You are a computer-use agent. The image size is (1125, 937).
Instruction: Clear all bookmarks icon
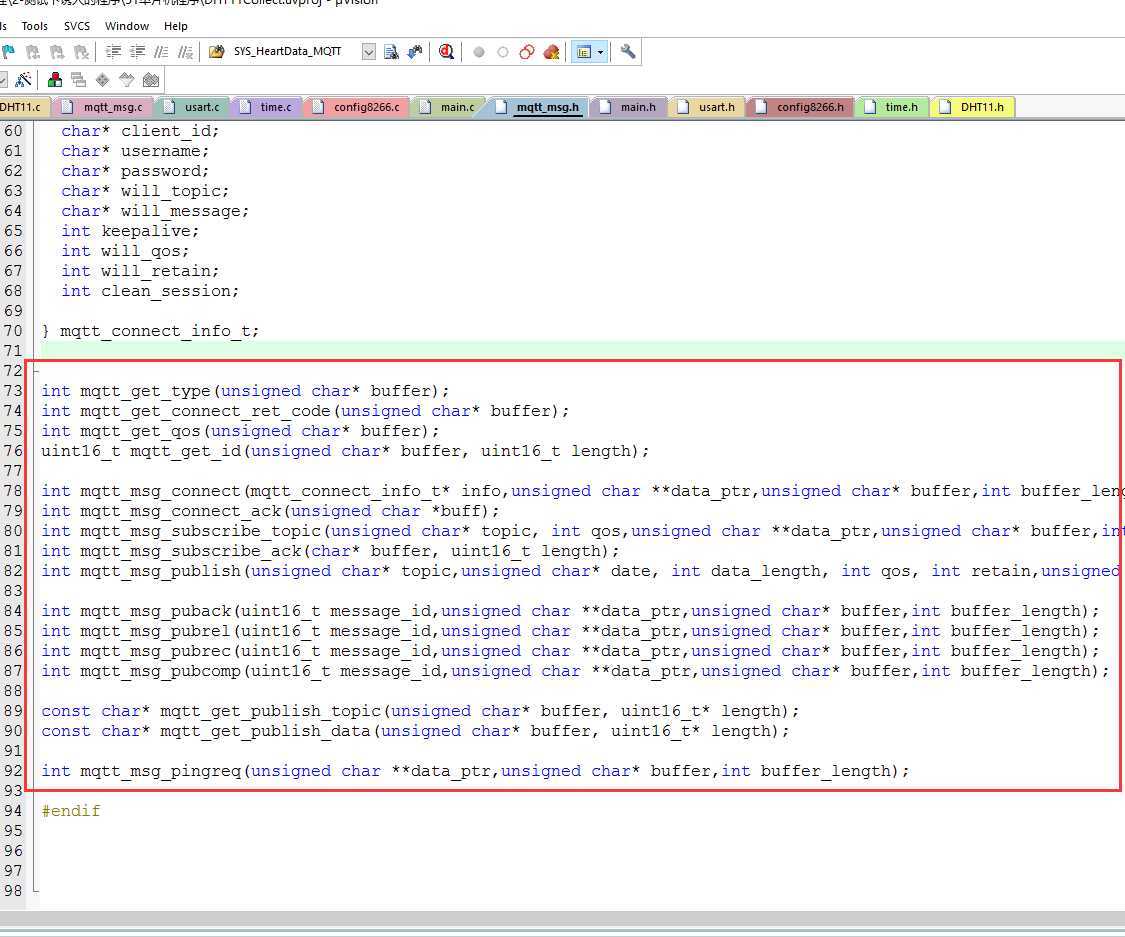pos(82,52)
